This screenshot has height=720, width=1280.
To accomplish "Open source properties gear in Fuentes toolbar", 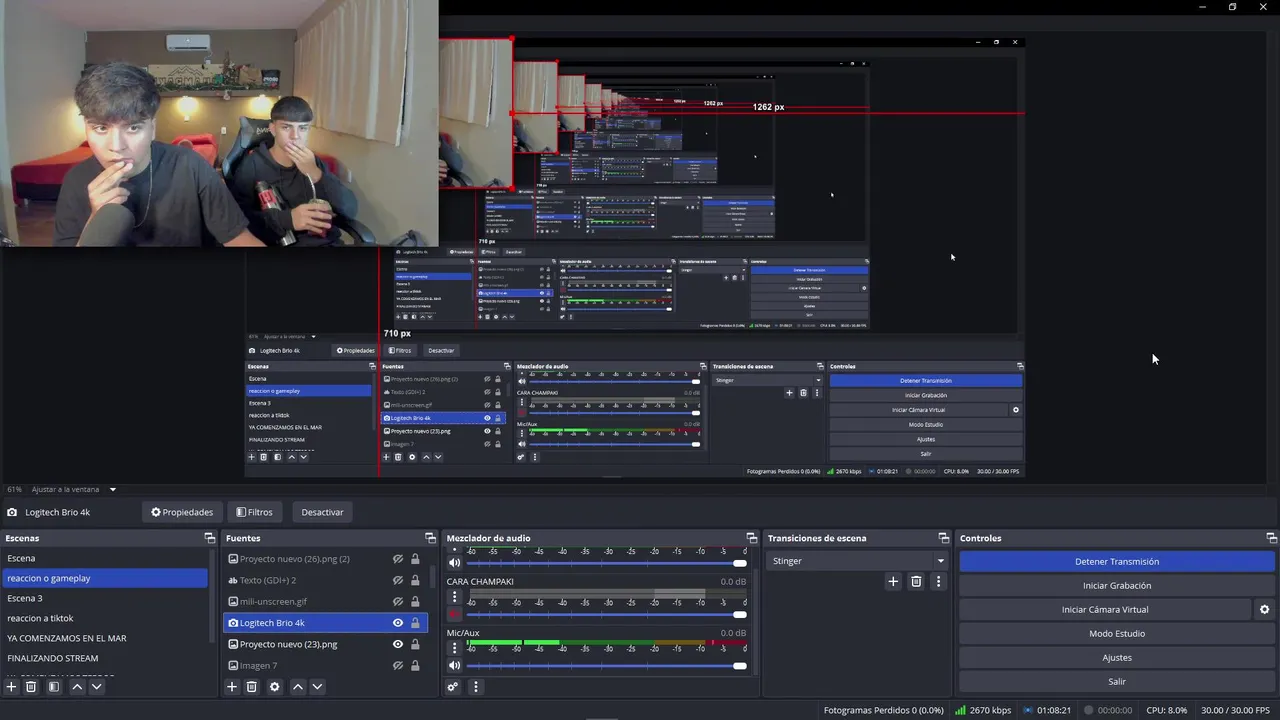I will pos(274,687).
